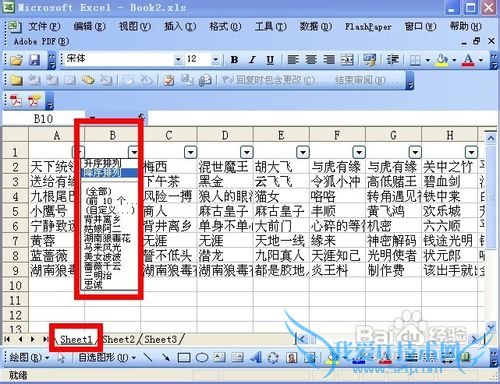
Task: Select the Arrow drawing tool
Action: click(x=166, y=357)
